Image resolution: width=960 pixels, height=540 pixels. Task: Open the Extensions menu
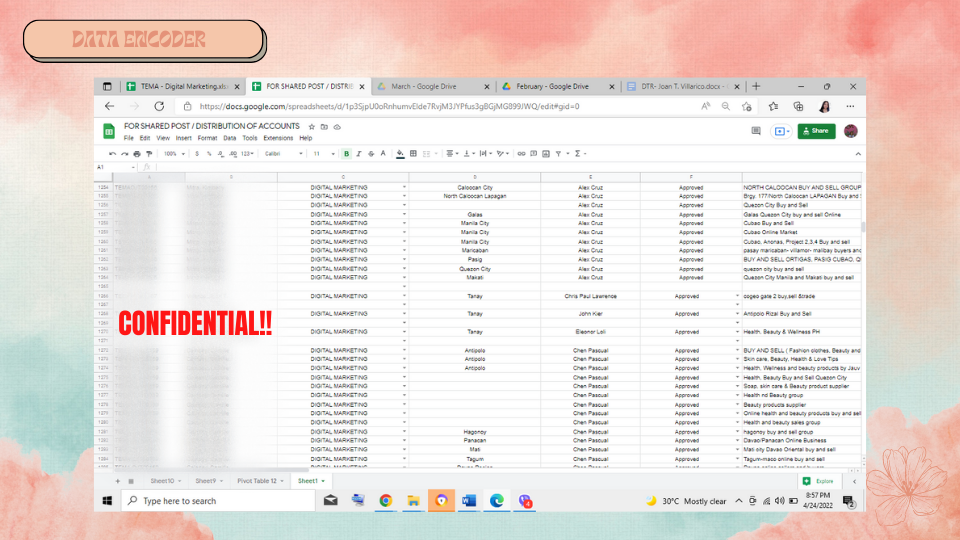(x=278, y=138)
